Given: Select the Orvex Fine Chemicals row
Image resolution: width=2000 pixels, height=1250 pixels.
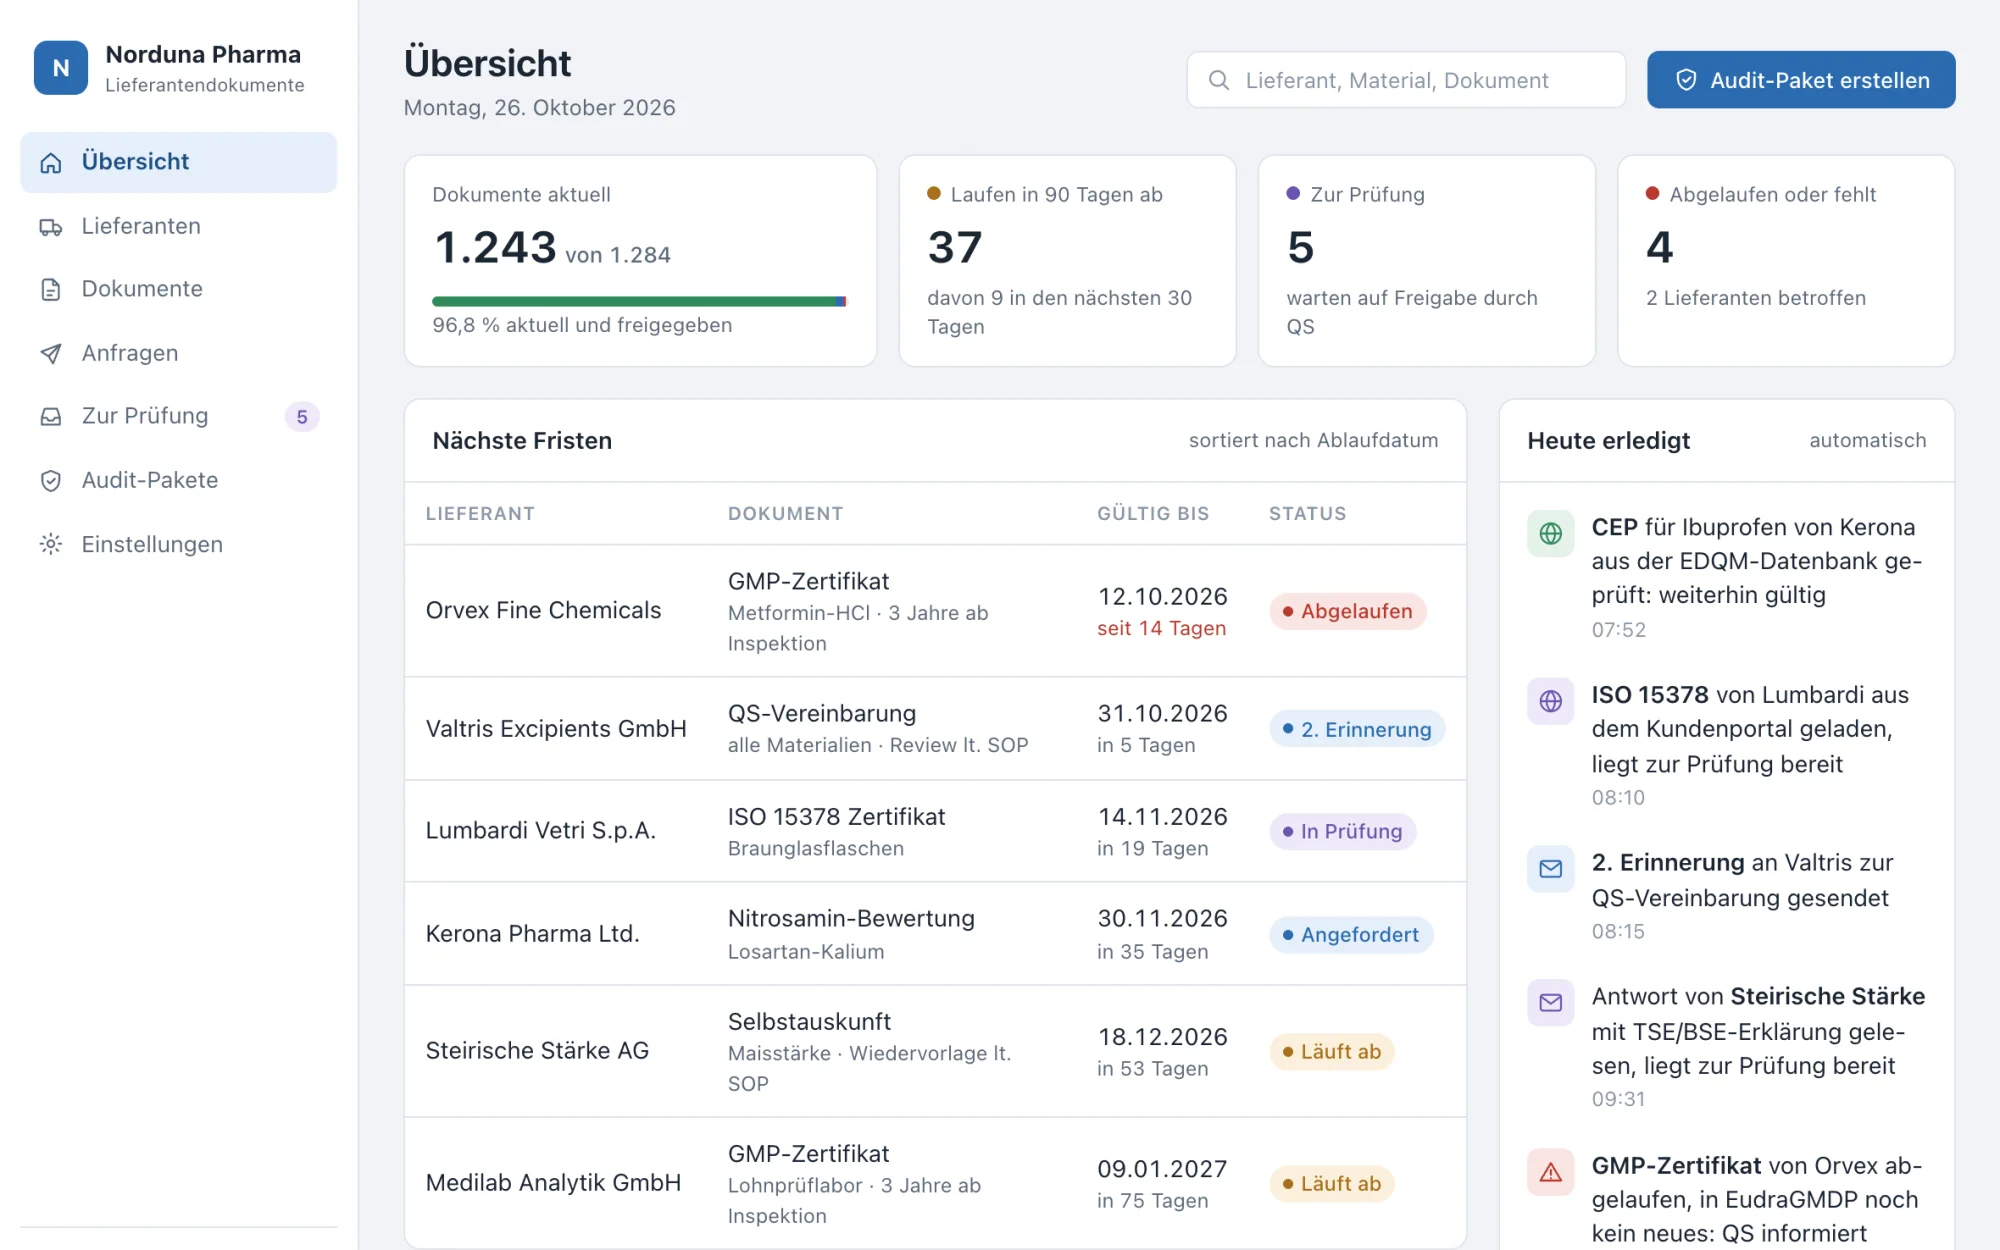Looking at the screenshot, I should click(935, 611).
